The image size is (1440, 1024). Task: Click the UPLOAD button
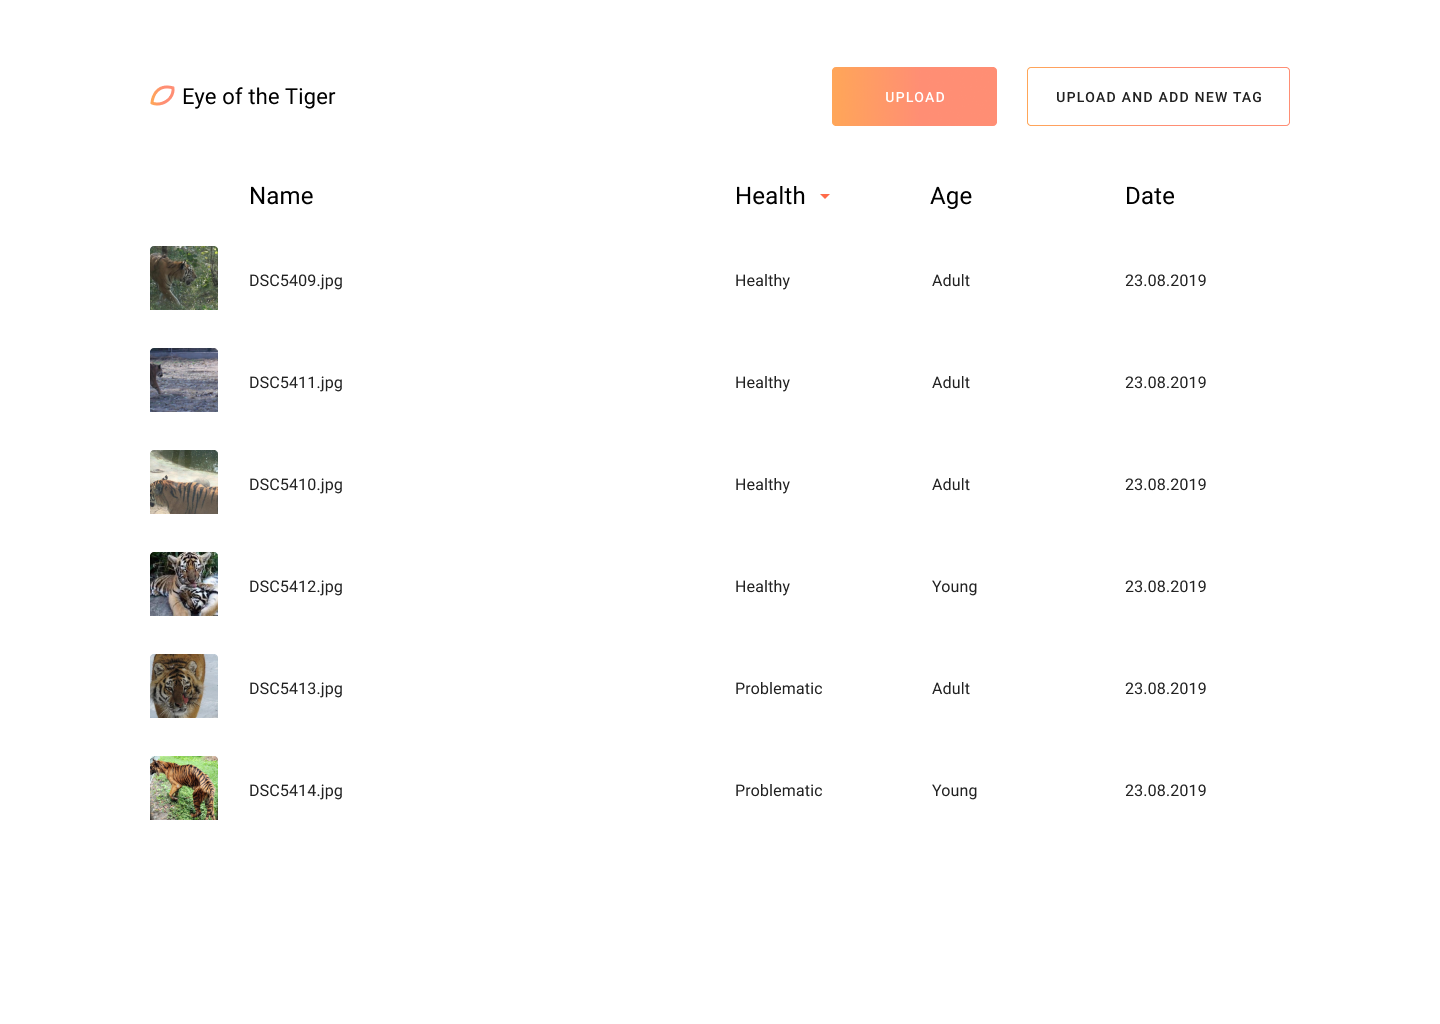913,96
